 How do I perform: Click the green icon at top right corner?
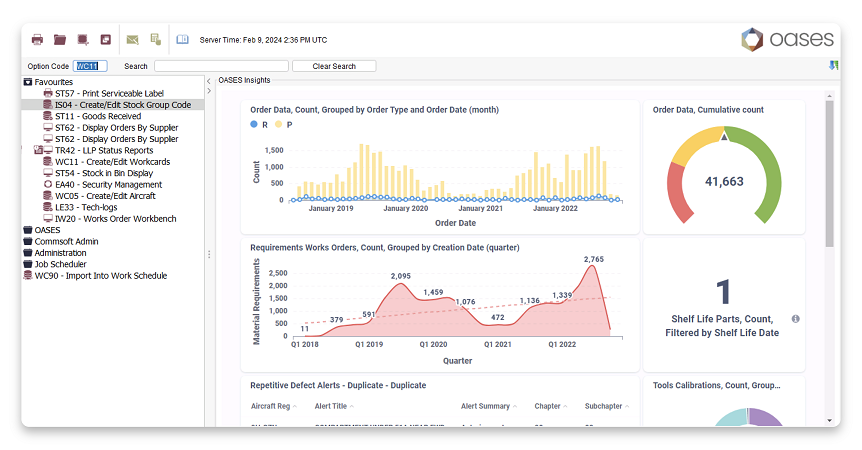[x=833, y=65]
